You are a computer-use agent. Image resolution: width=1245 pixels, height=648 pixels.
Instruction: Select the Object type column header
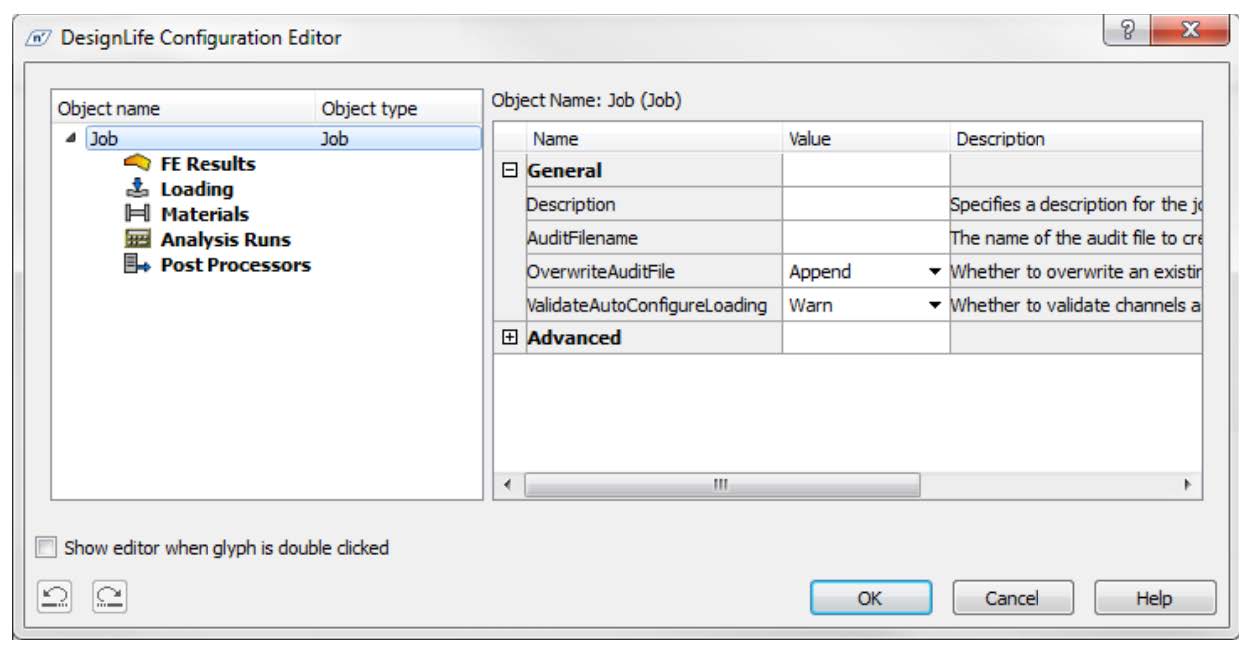[370, 108]
